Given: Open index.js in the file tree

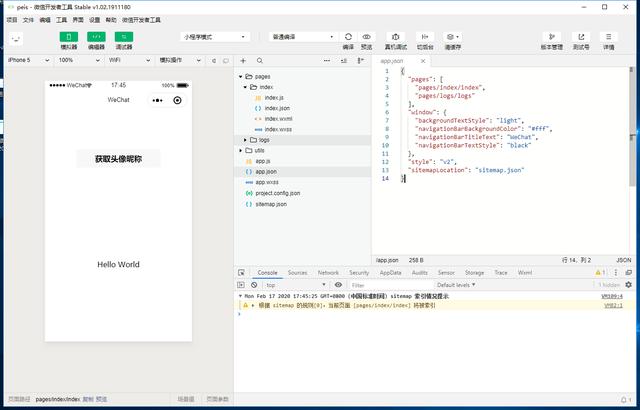Looking at the screenshot, I should coord(273,98).
